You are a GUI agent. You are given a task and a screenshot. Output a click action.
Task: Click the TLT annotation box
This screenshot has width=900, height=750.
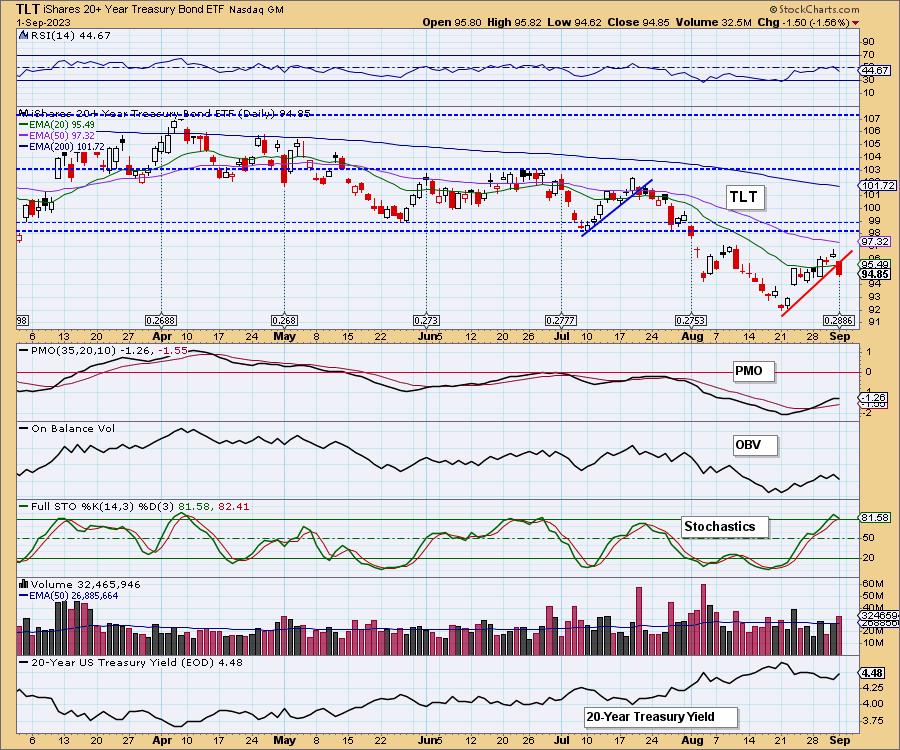[x=744, y=197]
